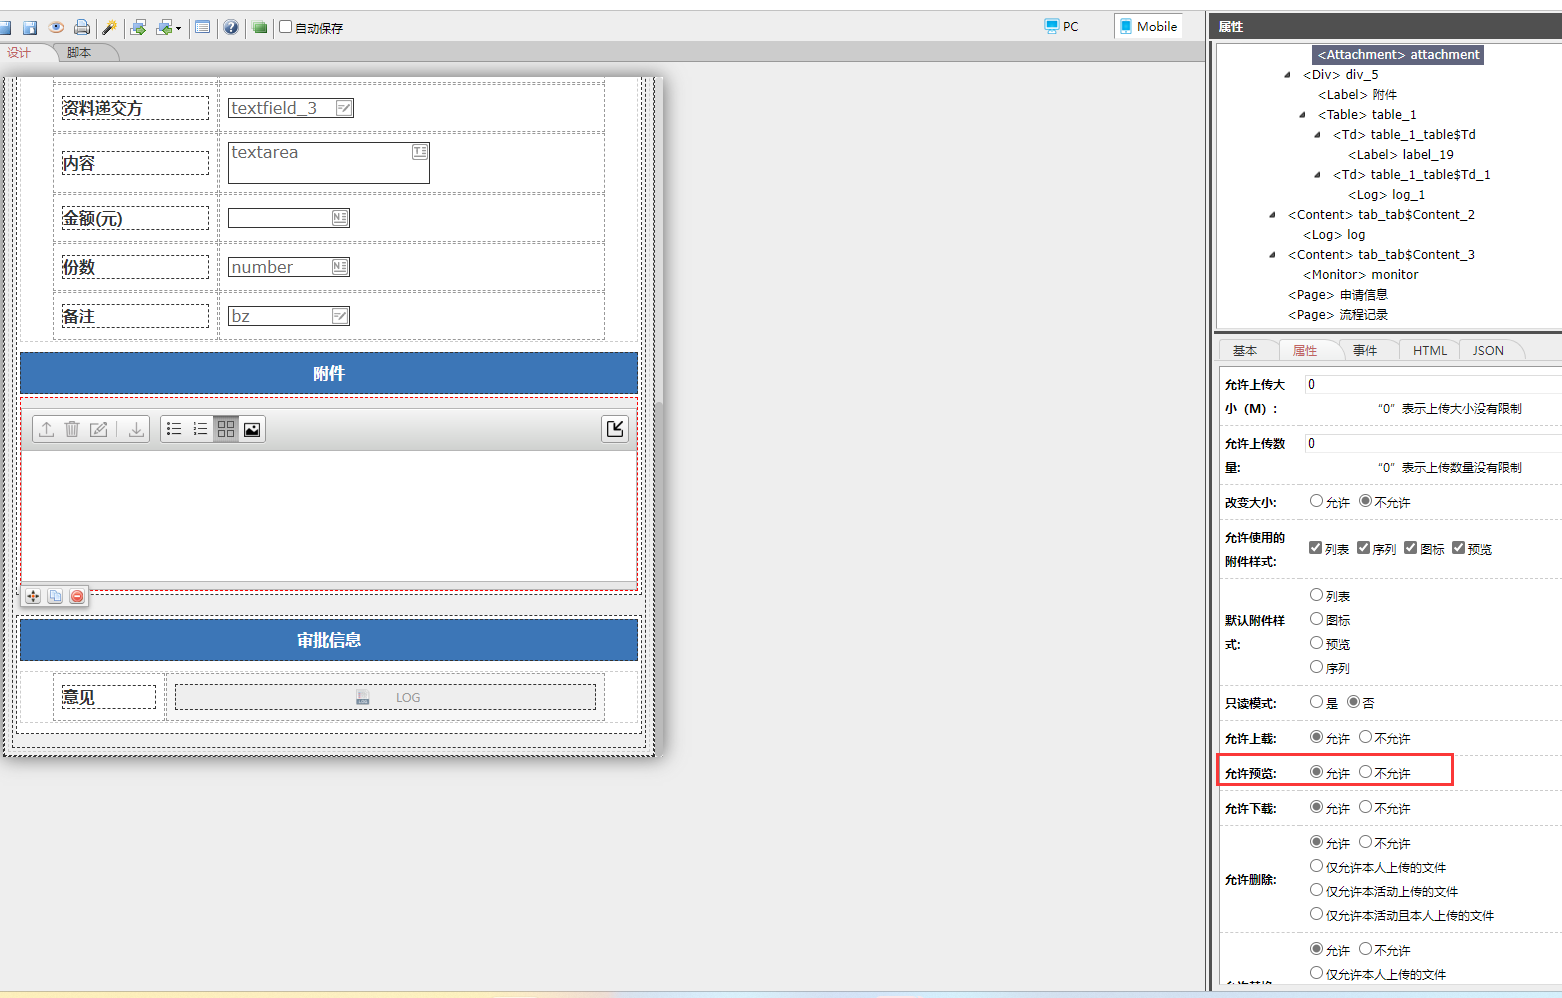Click the attachment upload arrow icon

click(46, 429)
